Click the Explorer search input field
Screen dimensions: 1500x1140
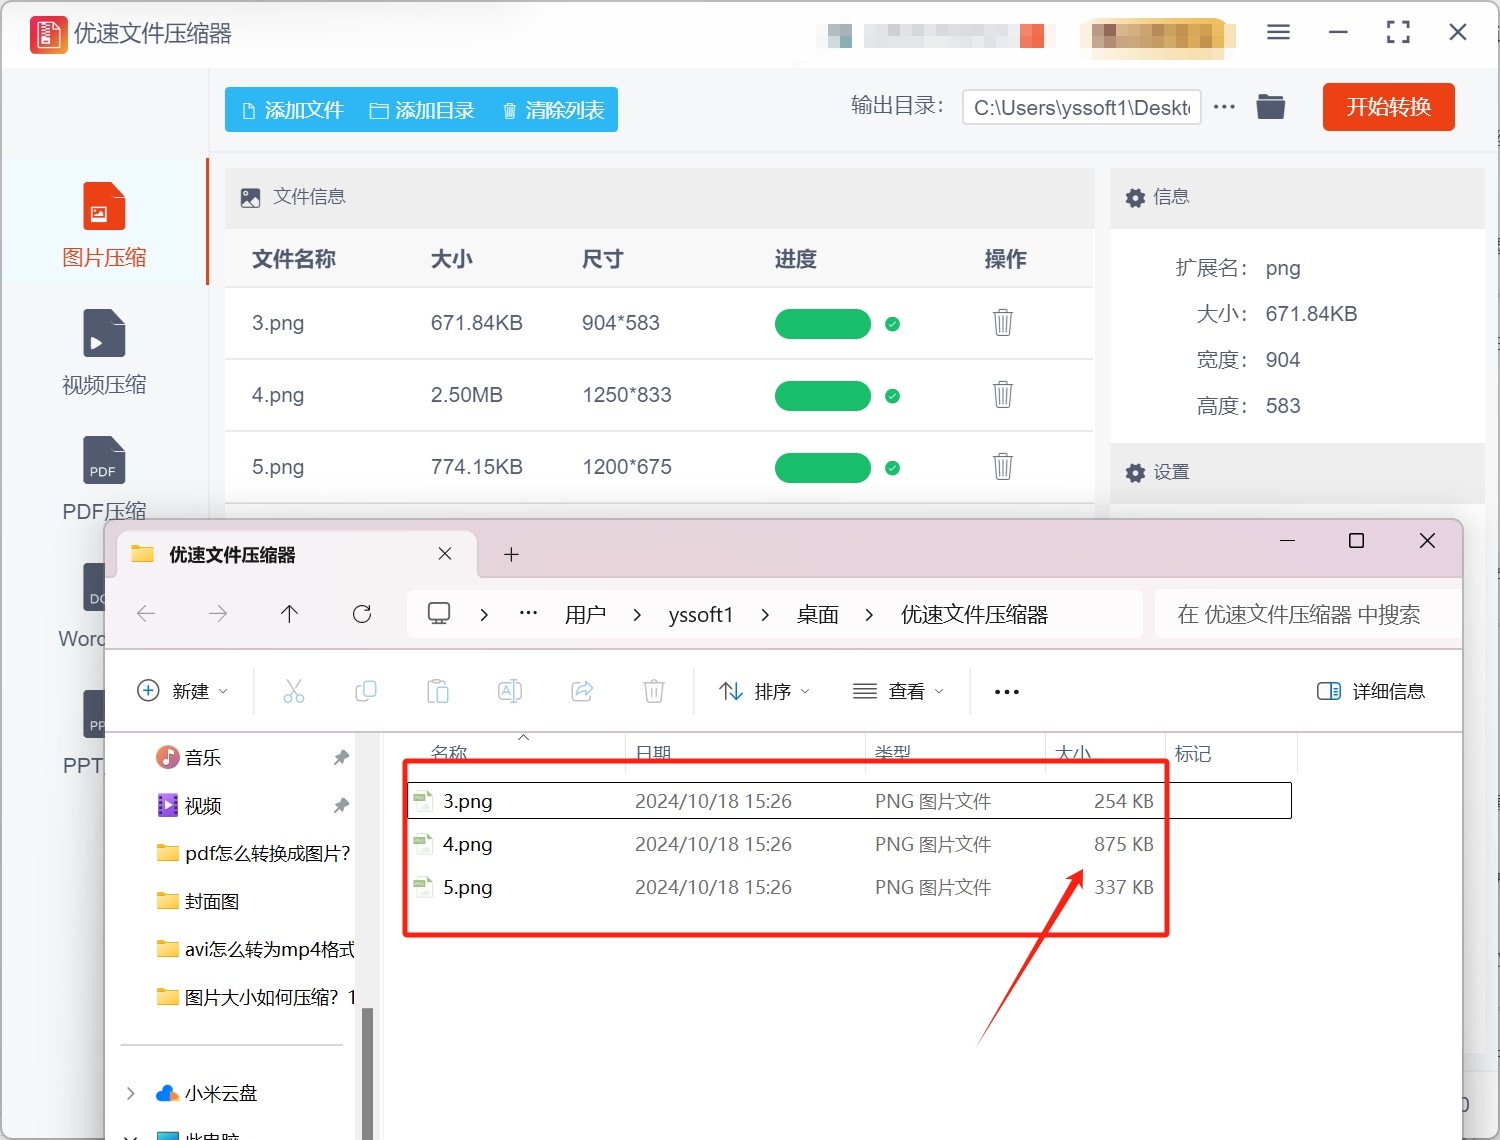pyautogui.click(x=1298, y=615)
